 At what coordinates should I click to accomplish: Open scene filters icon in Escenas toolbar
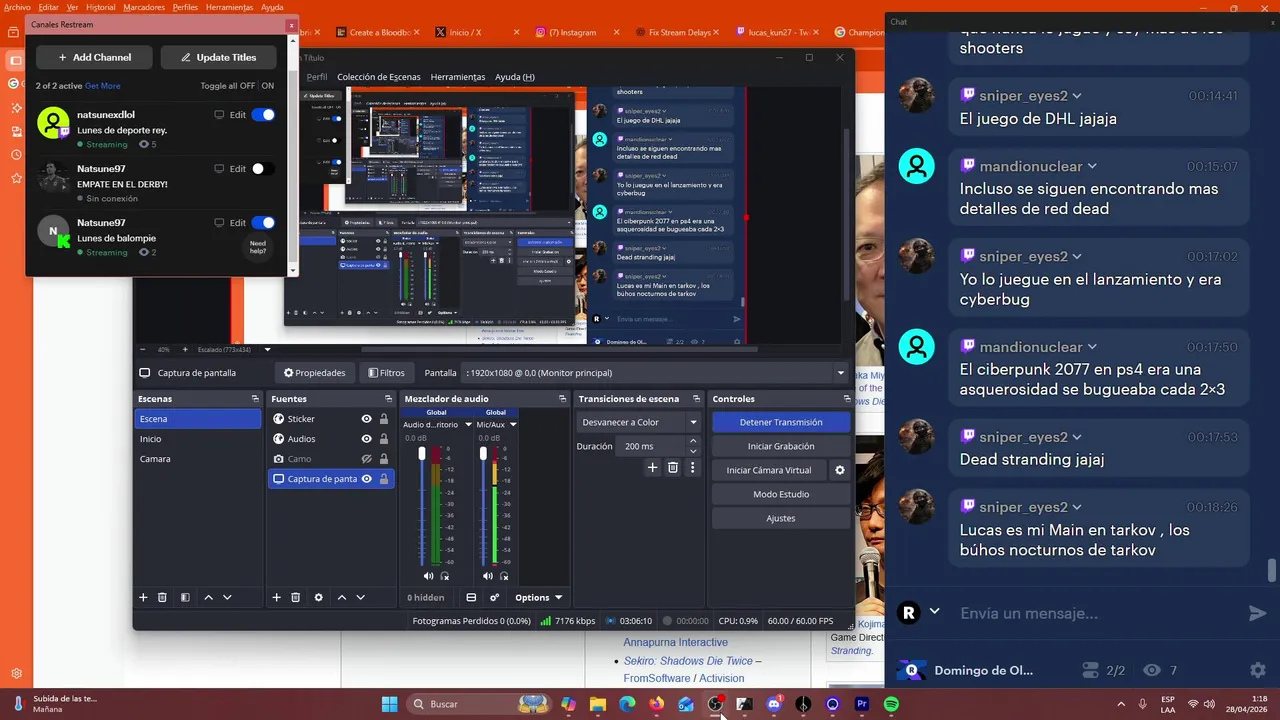pyautogui.click(x=185, y=597)
